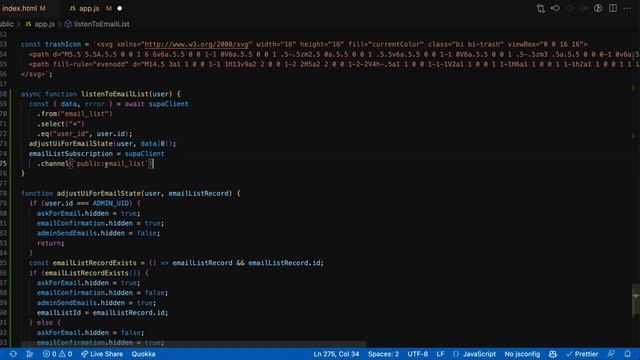The height and width of the screenshot is (360, 640).
Task: Click the ADMIN_UID constant
Action: click(111, 203)
